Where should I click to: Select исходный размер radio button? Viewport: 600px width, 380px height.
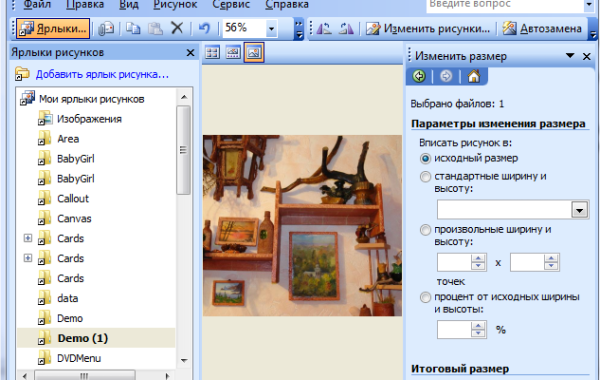click(425, 158)
